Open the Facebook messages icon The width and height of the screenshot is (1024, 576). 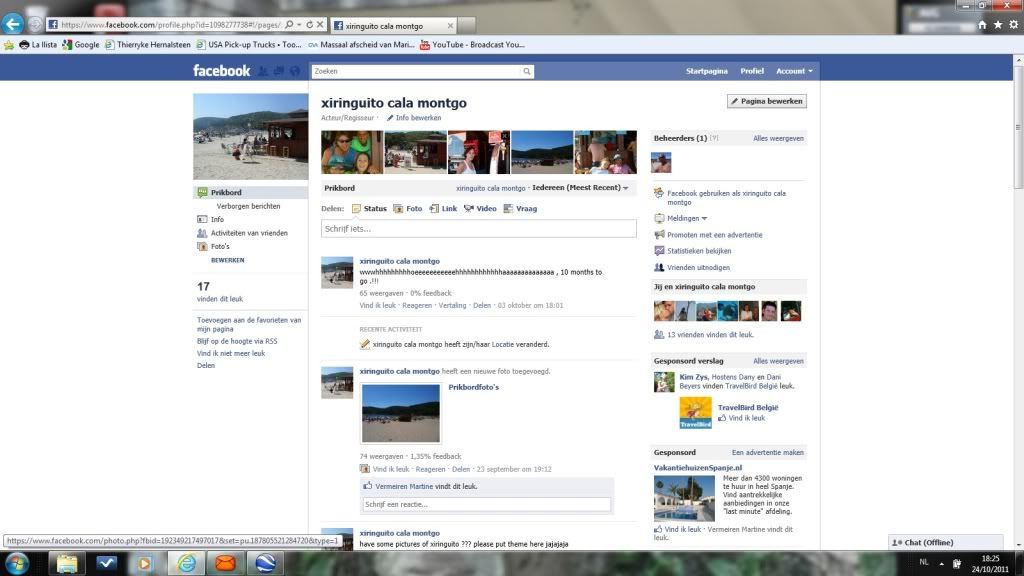coord(279,71)
